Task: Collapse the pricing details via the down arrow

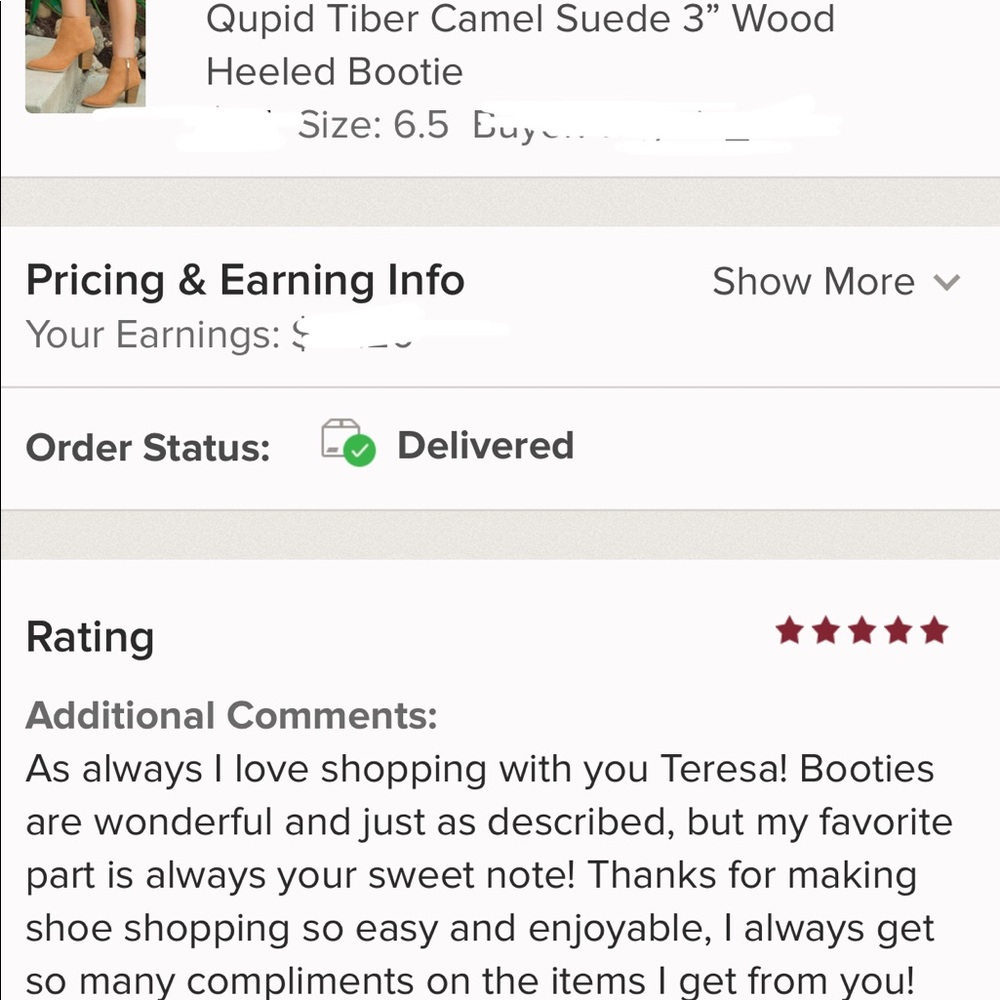Action: point(947,284)
